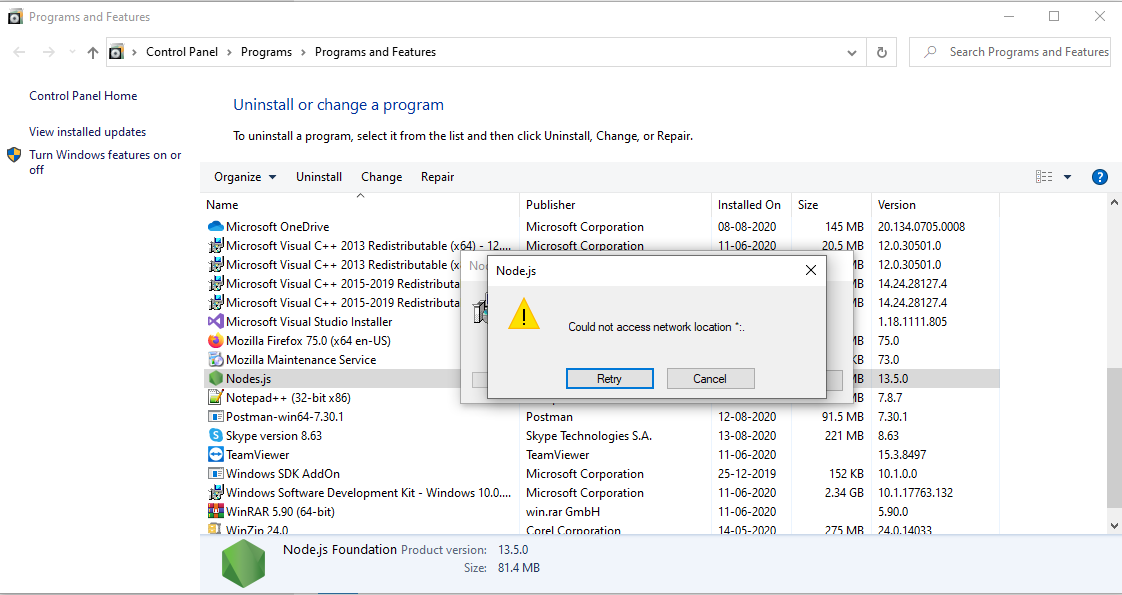Click the Mozilla Firefox 75.0 icon
Screen dimensions: 1122x595
215,340
